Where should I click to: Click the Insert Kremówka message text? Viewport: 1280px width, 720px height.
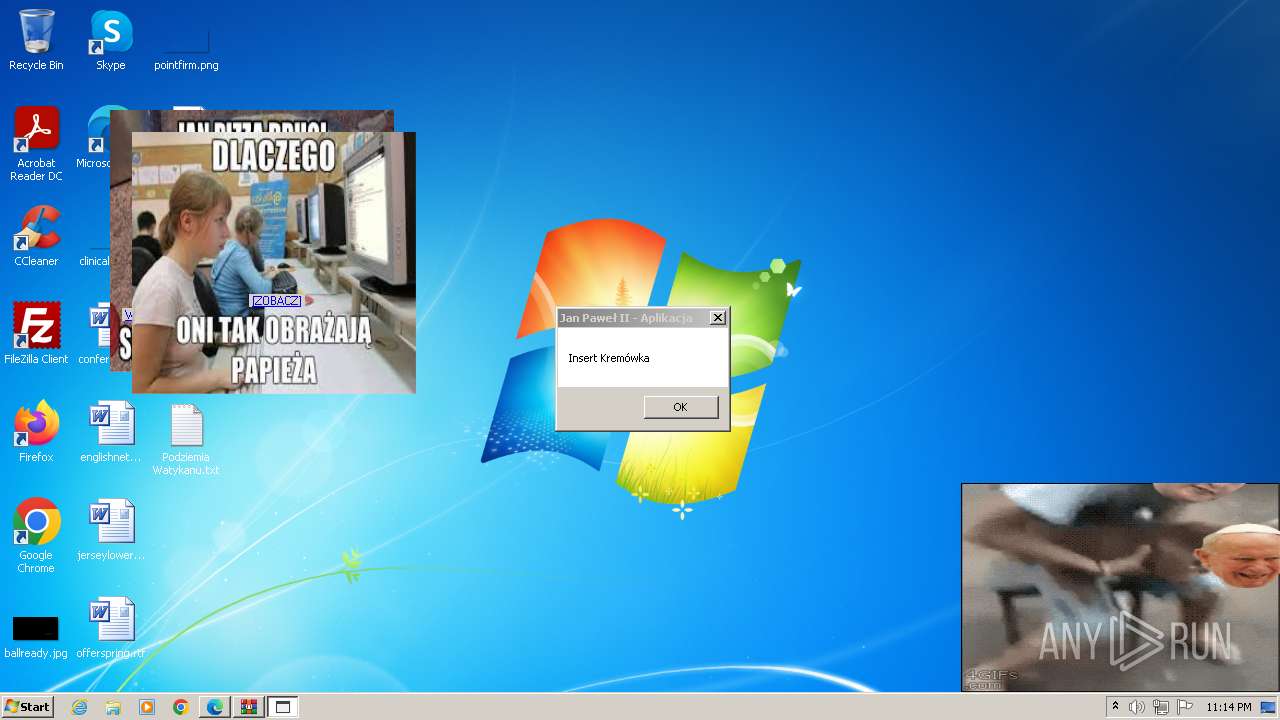[x=609, y=358]
